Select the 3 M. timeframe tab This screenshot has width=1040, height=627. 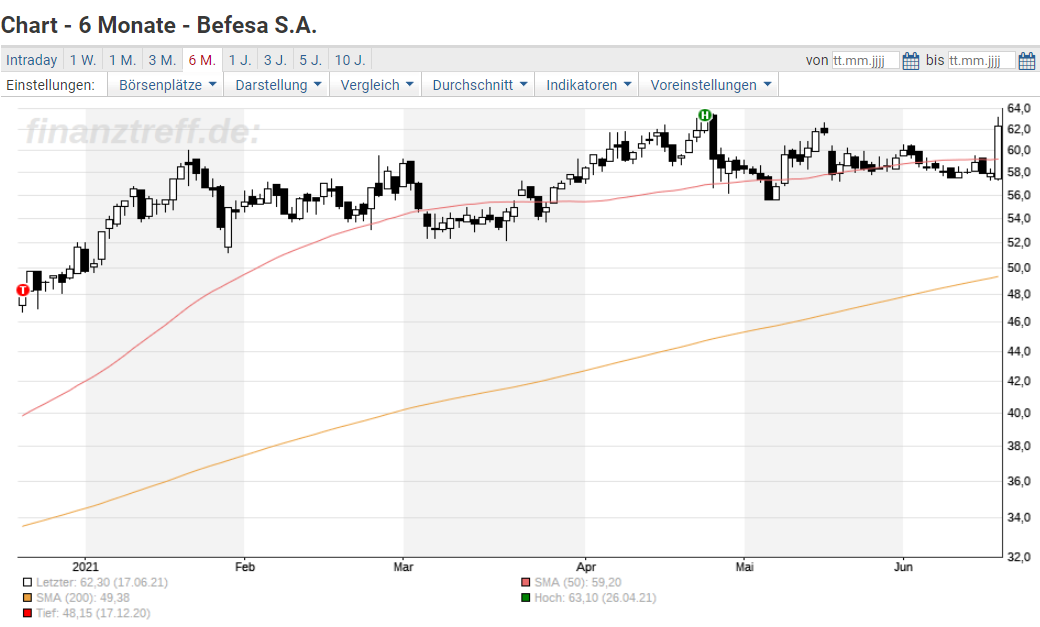[x=162, y=60]
